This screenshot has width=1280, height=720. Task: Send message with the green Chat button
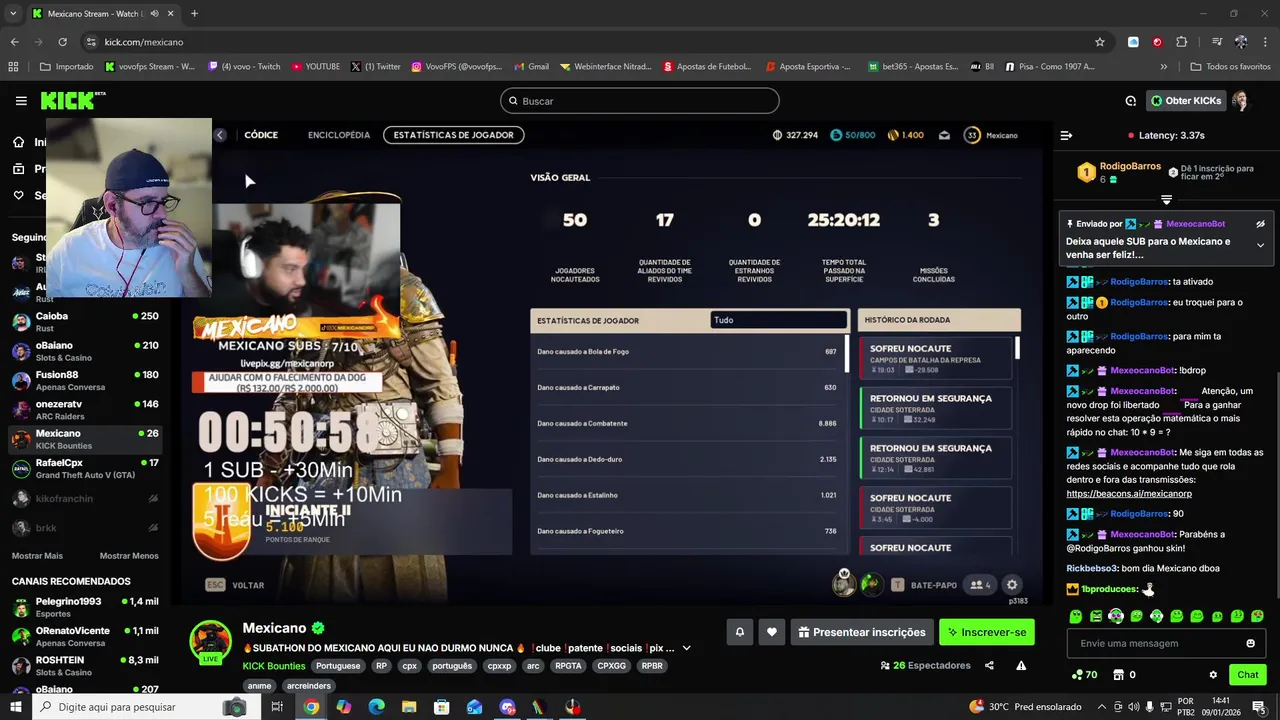[x=1247, y=675]
